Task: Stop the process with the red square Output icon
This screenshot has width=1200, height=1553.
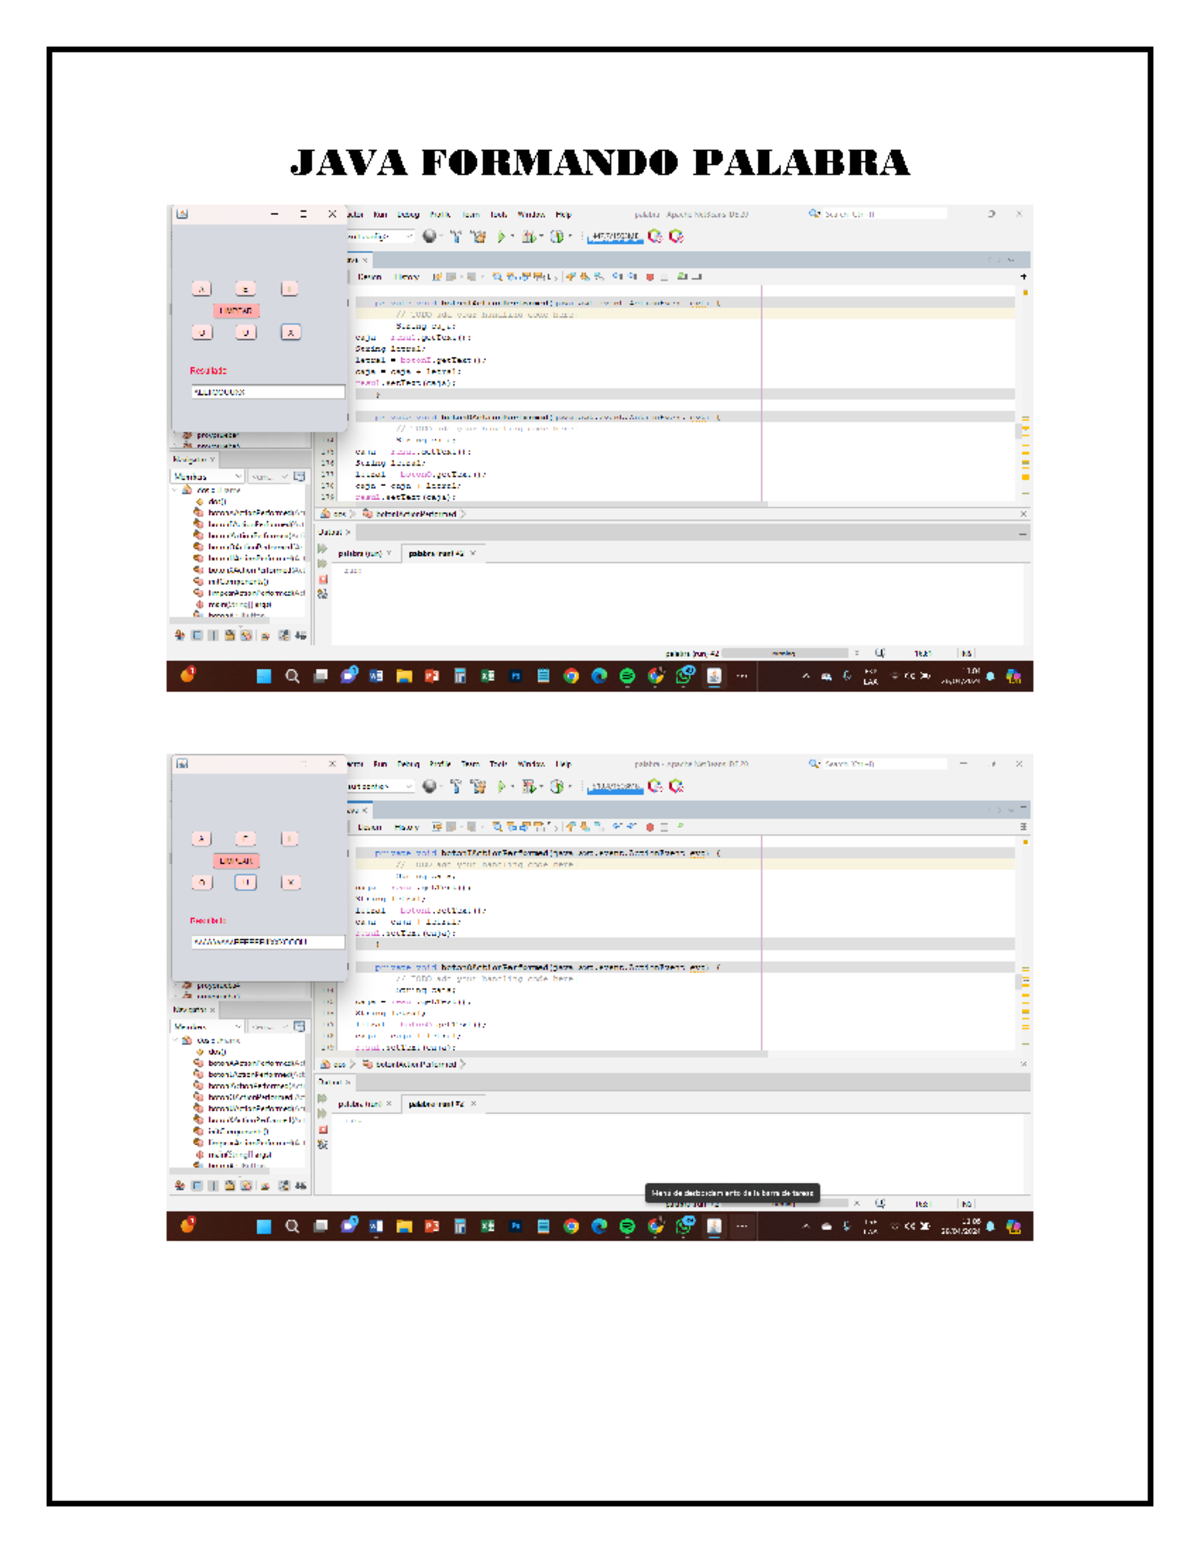Action: coord(322,579)
